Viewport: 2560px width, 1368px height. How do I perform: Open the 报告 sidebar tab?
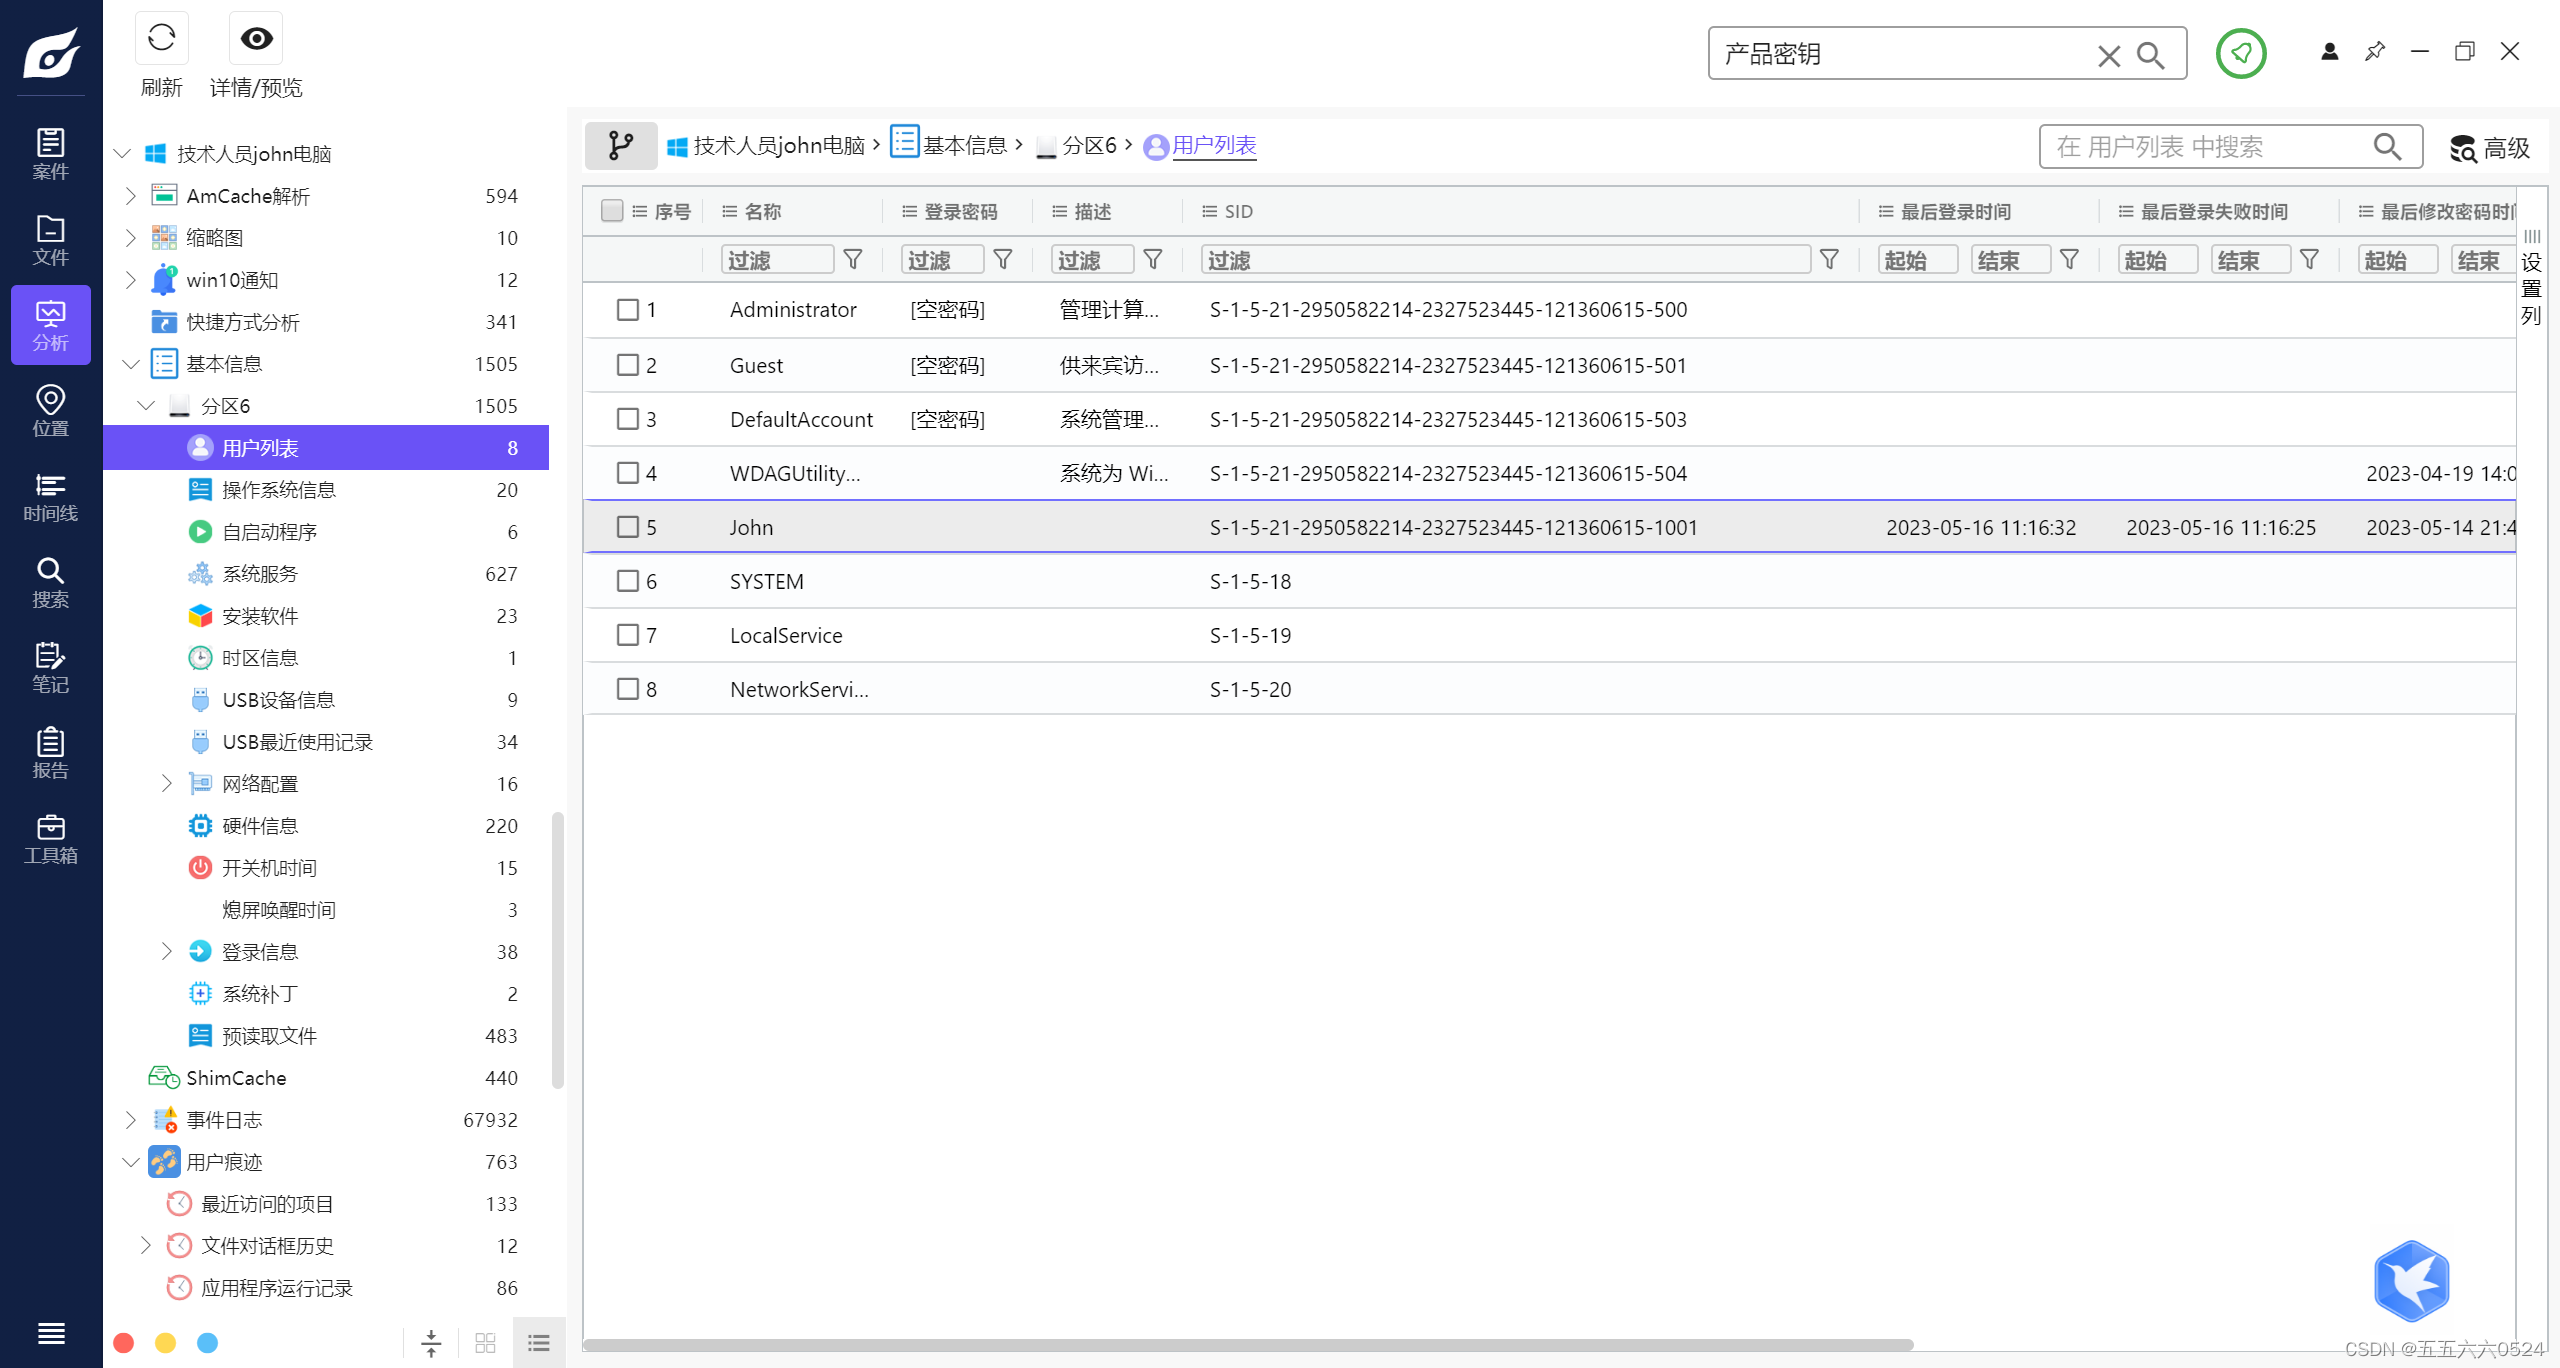point(50,753)
